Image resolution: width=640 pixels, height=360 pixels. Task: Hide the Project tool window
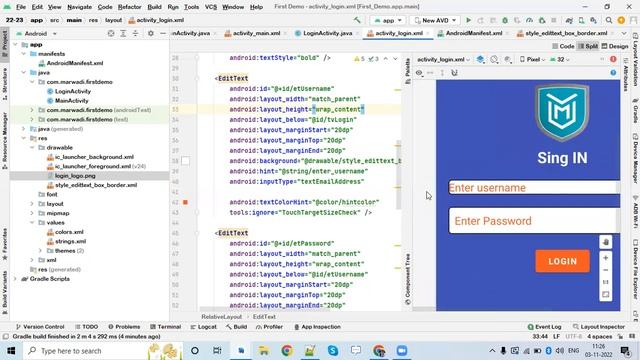click(162, 33)
